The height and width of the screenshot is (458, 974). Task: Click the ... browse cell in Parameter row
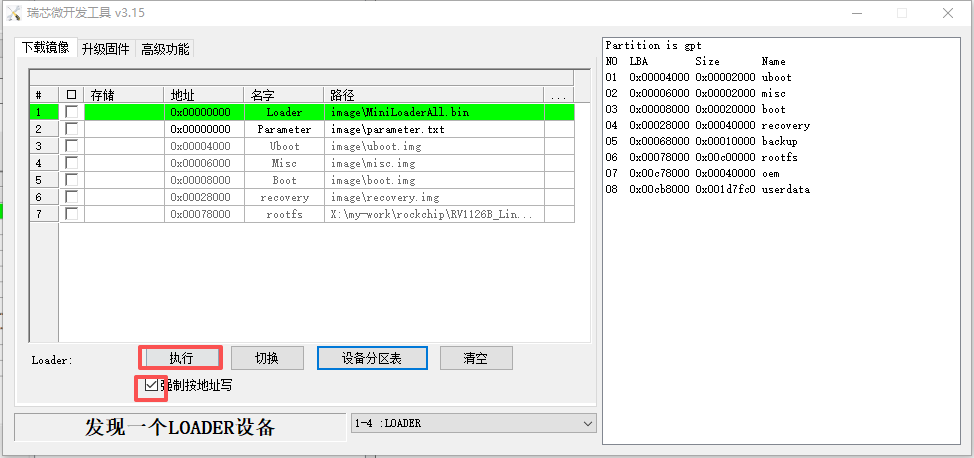pos(558,129)
